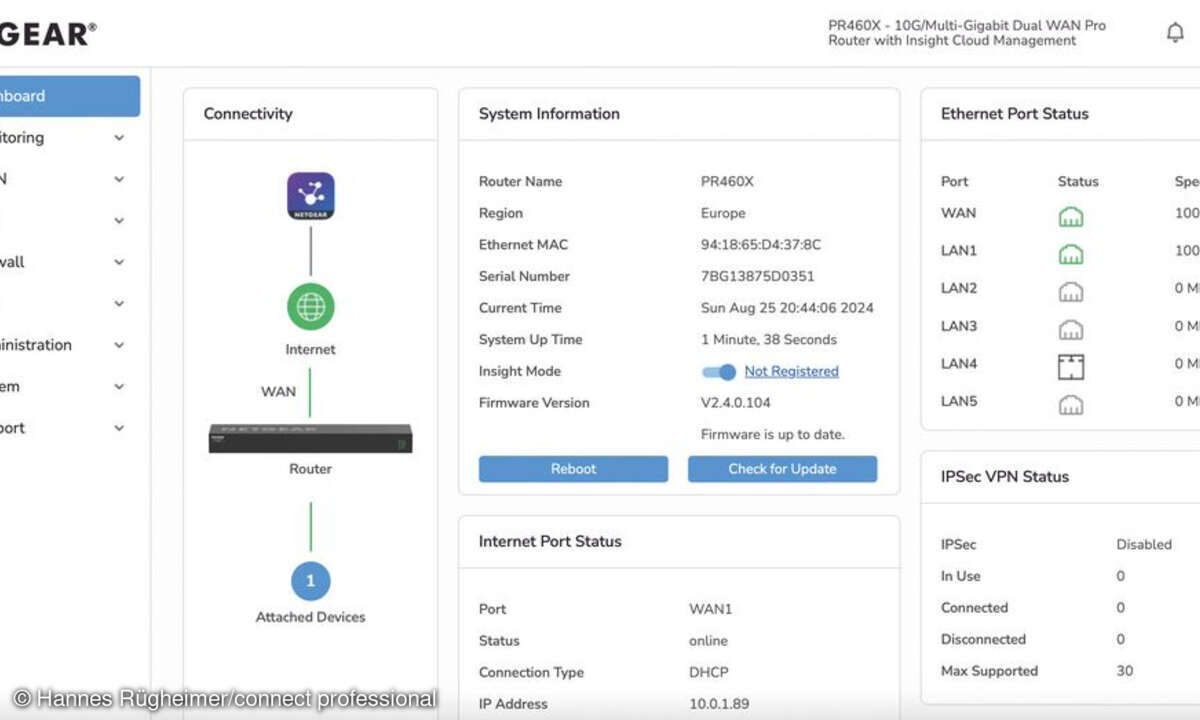Click the router device image

tap(310, 439)
